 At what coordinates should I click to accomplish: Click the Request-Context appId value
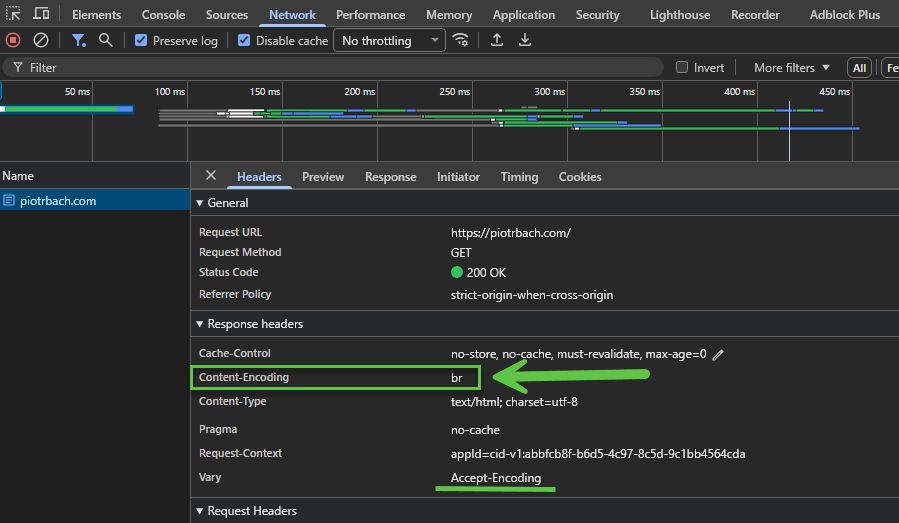597,454
